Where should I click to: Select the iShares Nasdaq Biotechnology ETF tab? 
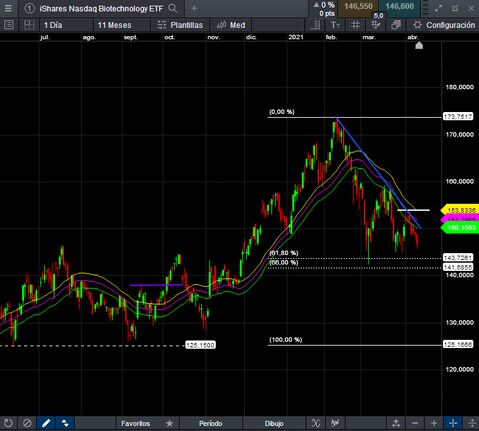(101, 8)
